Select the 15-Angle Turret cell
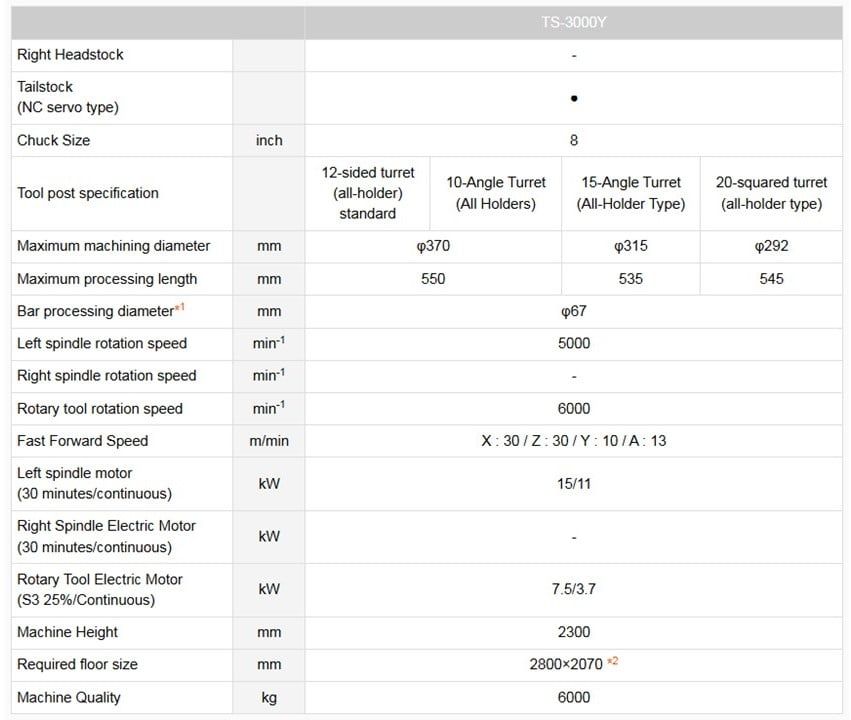Image resolution: width=851 pixels, height=720 pixels. (631, 193)
